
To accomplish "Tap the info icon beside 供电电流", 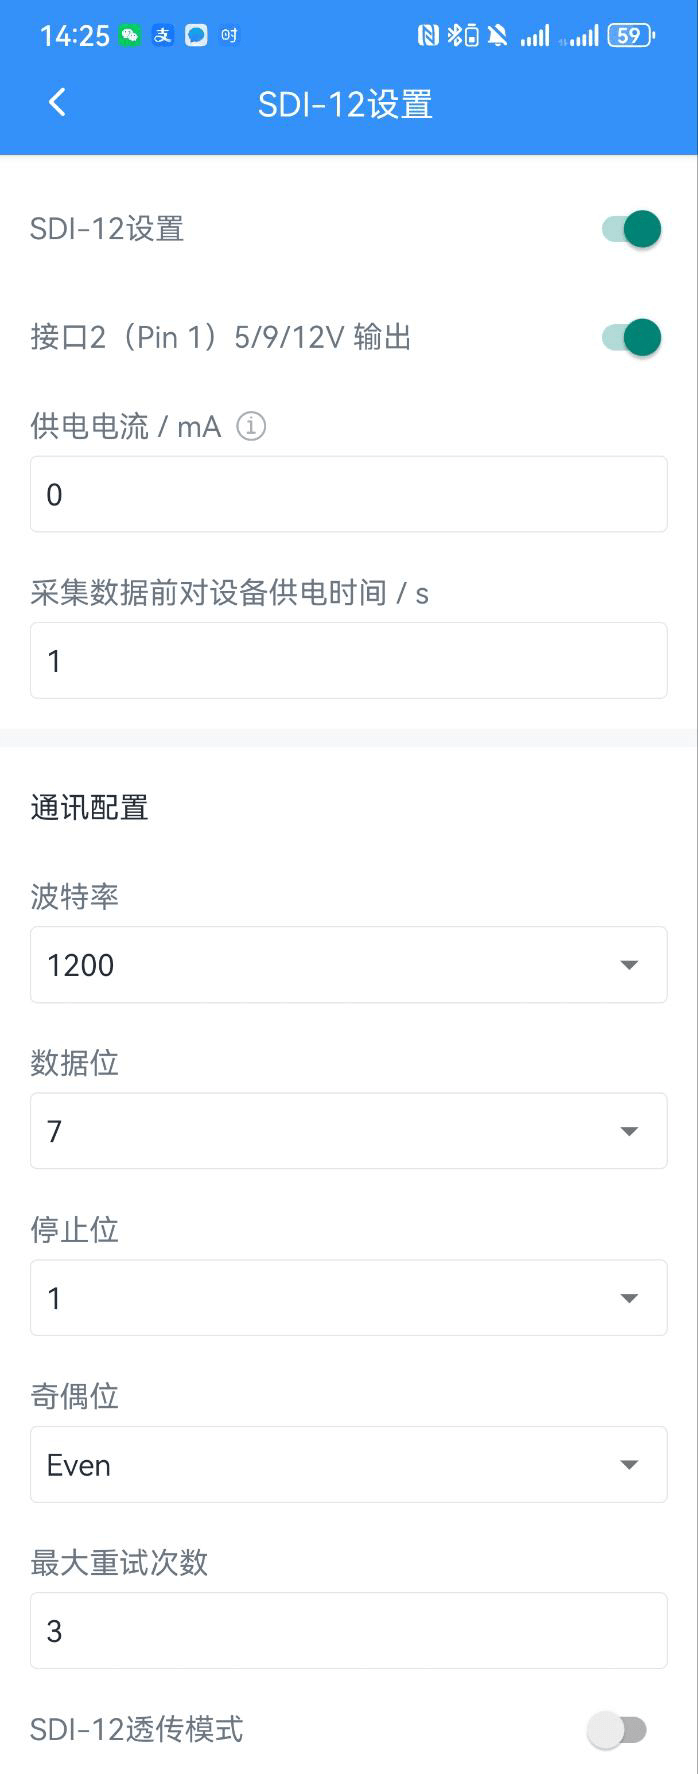I will [x=251, y=427].
